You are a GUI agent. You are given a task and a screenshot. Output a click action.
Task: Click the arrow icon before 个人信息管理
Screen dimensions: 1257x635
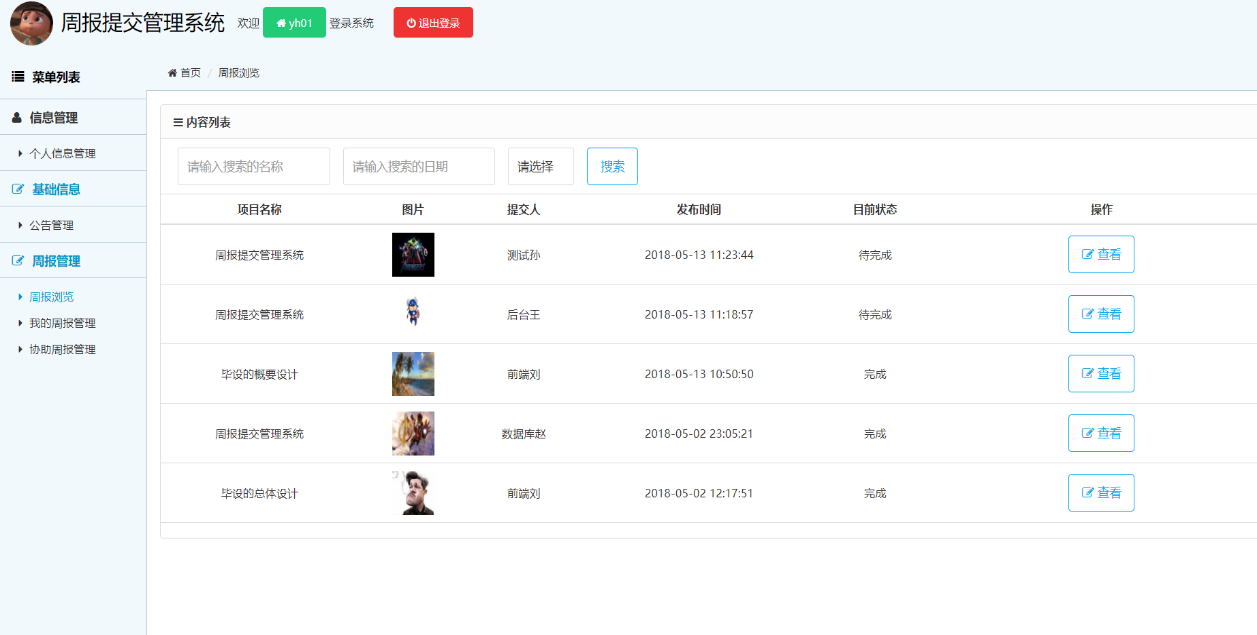21,153
